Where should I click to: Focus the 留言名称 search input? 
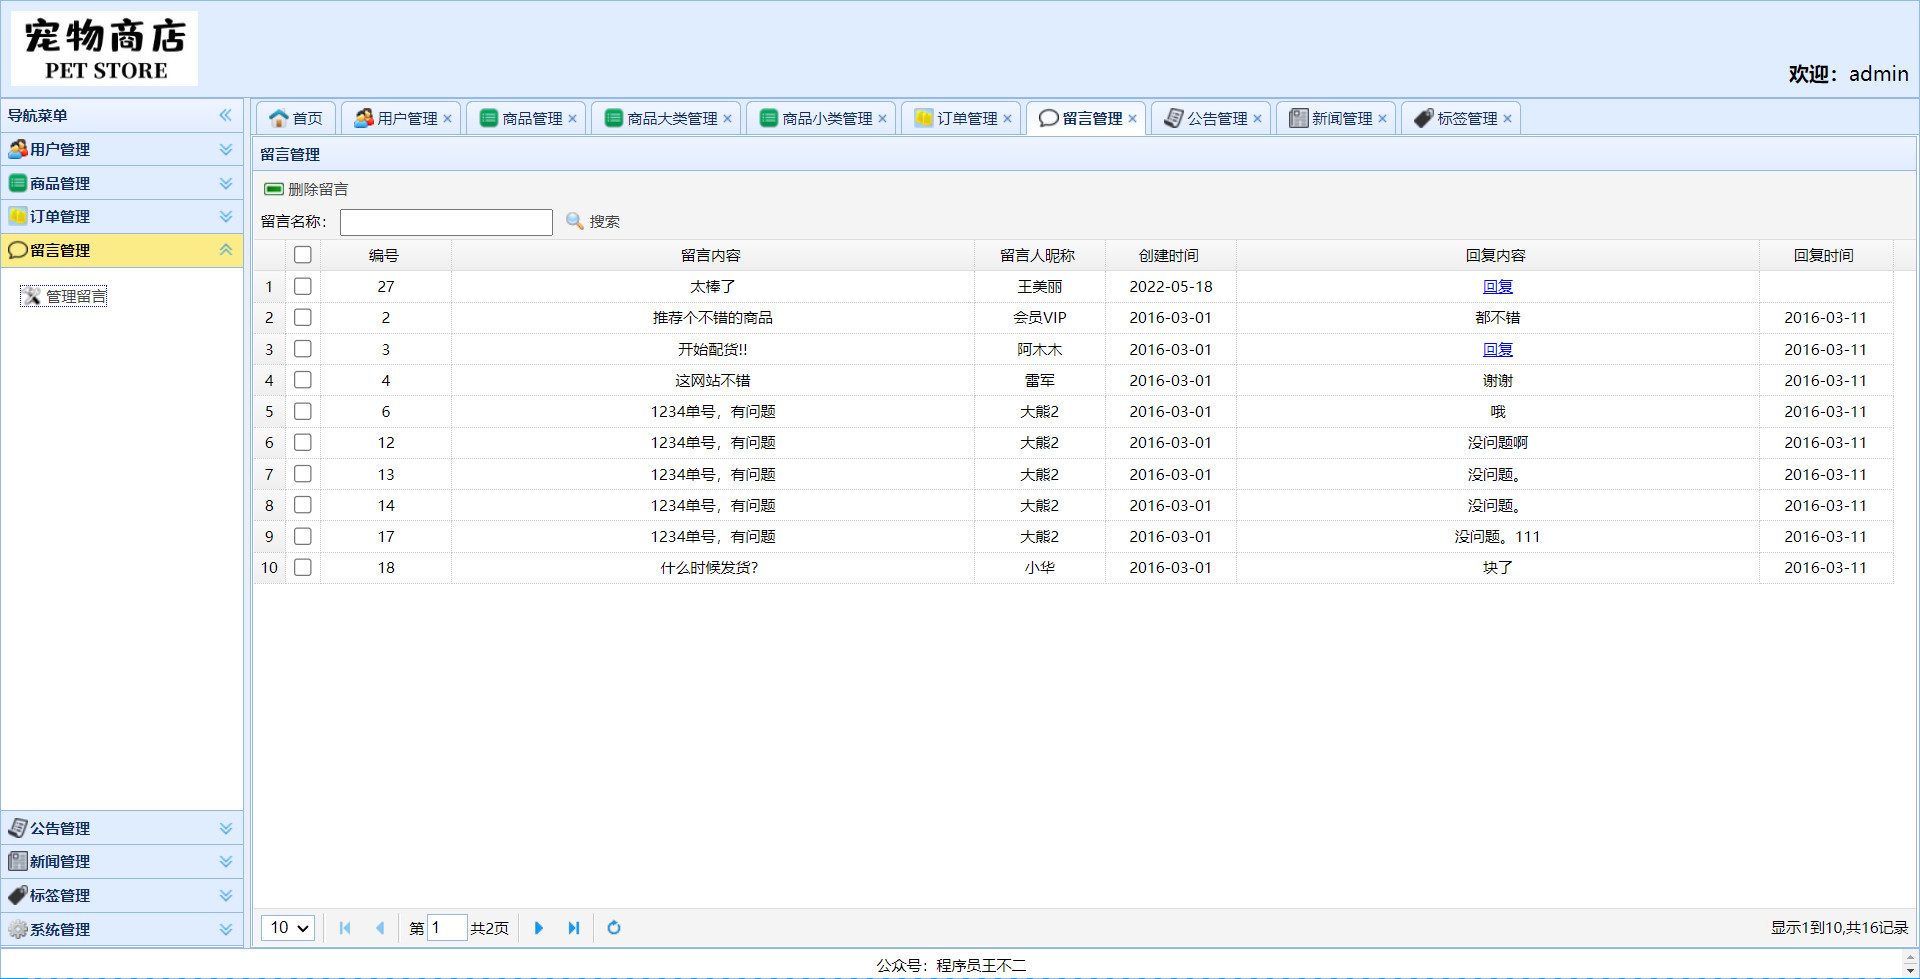point(446,222)
